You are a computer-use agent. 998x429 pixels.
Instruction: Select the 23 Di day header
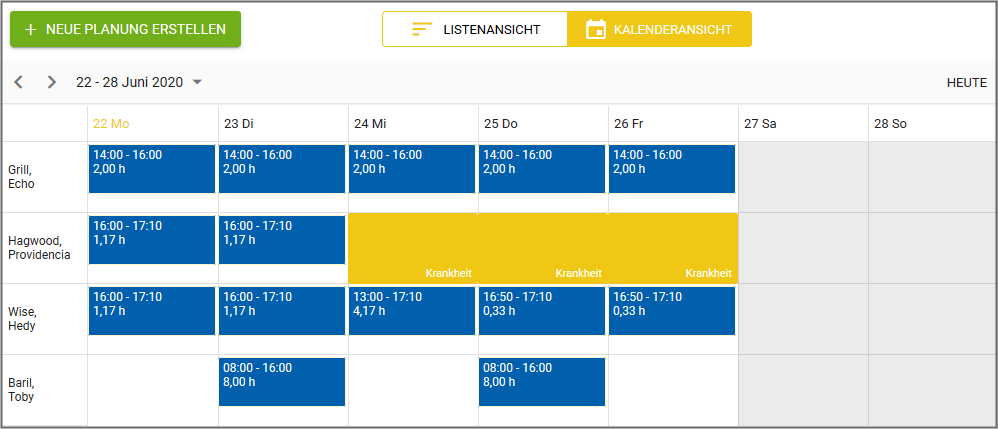(239, 124)
